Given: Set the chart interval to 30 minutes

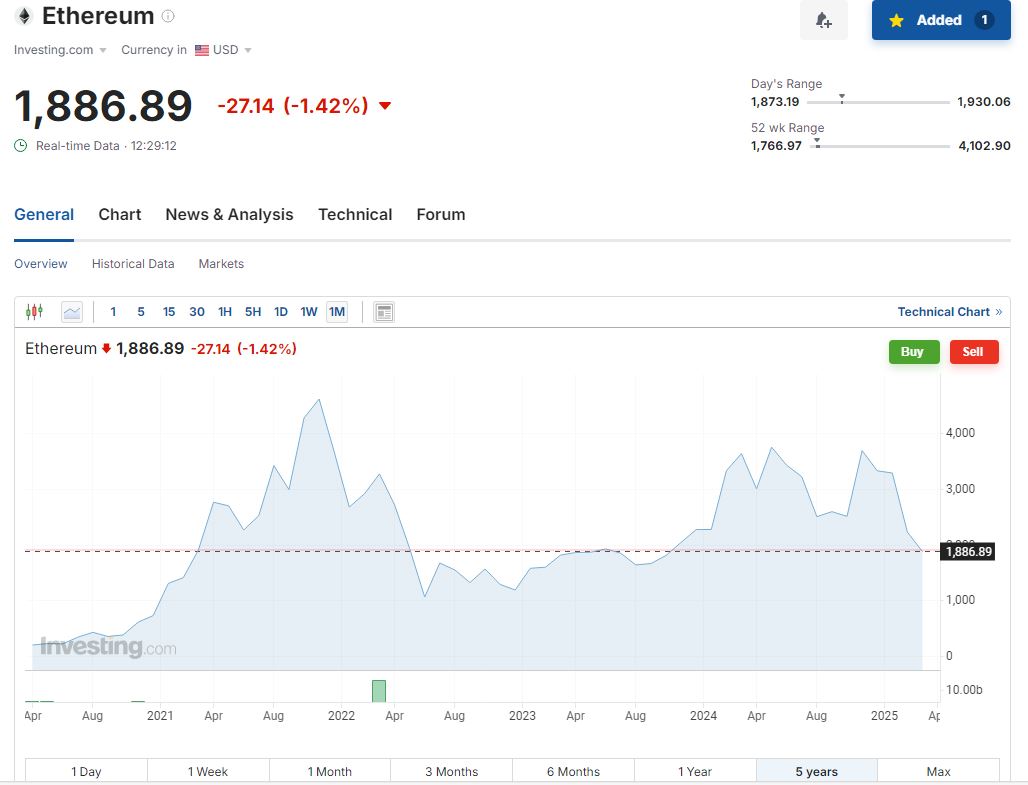Looking at the screenshot, I should click(x=197, y=312).
